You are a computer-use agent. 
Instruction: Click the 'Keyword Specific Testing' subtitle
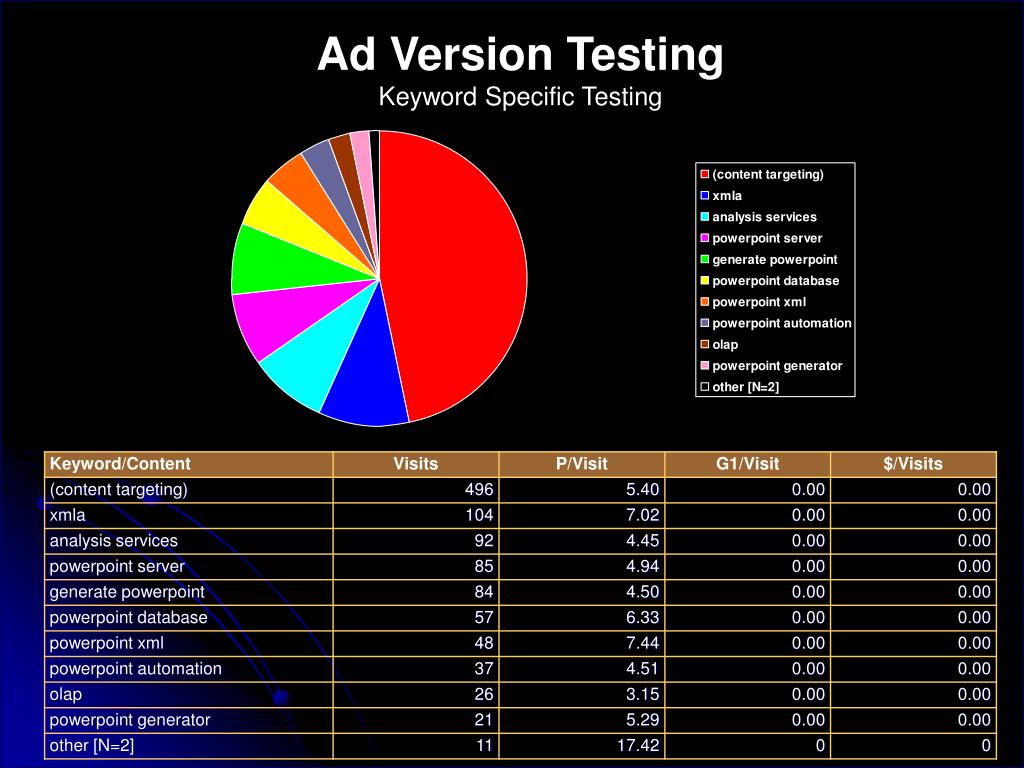click(520, 97)
